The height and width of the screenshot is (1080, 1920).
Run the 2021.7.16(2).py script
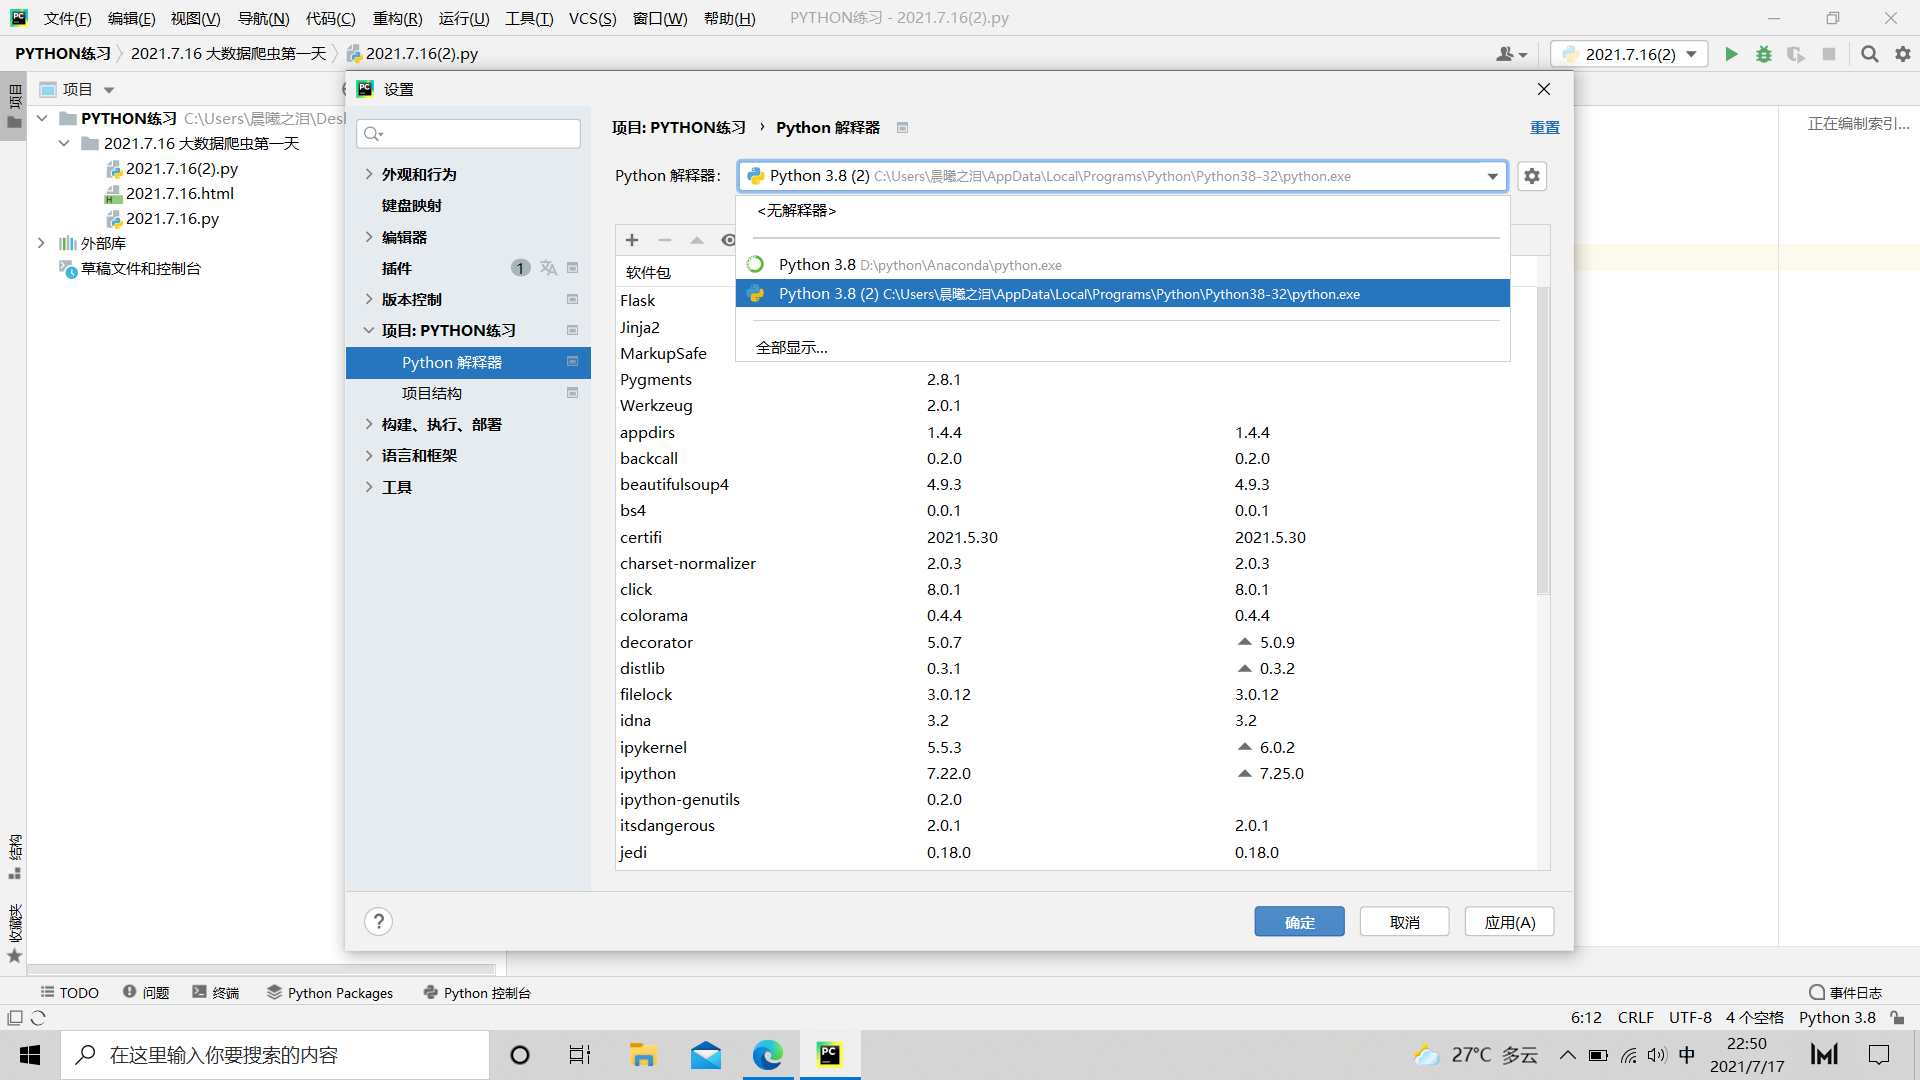(x=1732, y=54)
